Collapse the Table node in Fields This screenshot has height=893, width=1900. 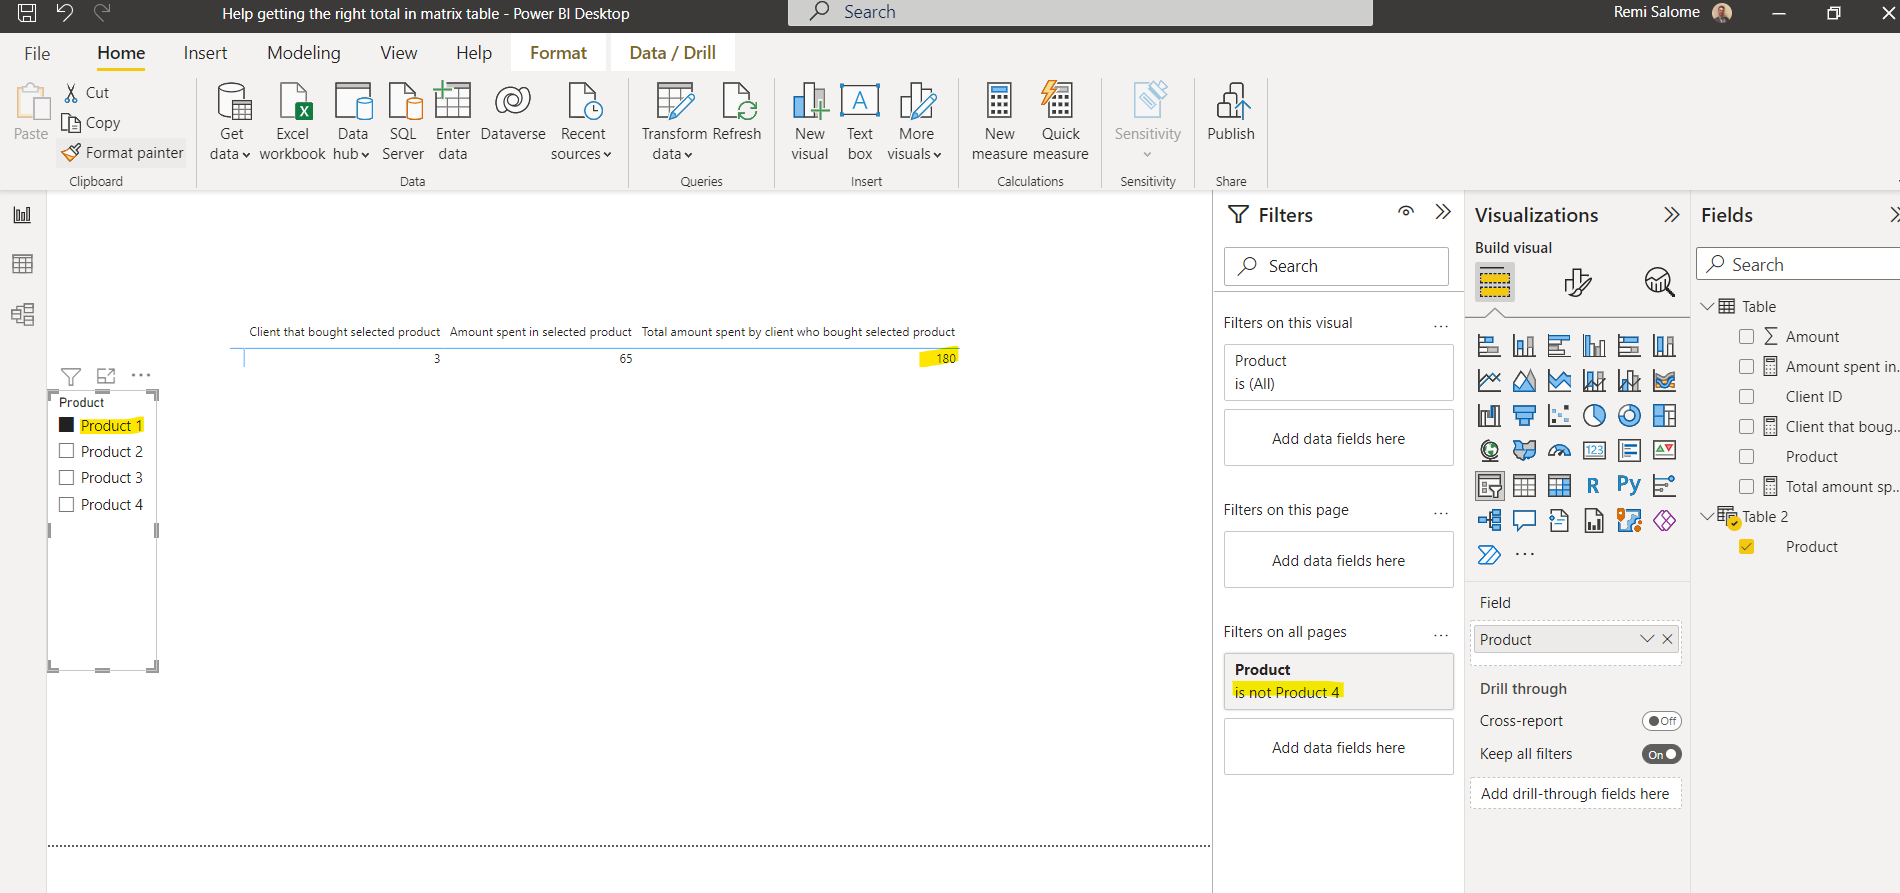click(x=1707, y=307)
